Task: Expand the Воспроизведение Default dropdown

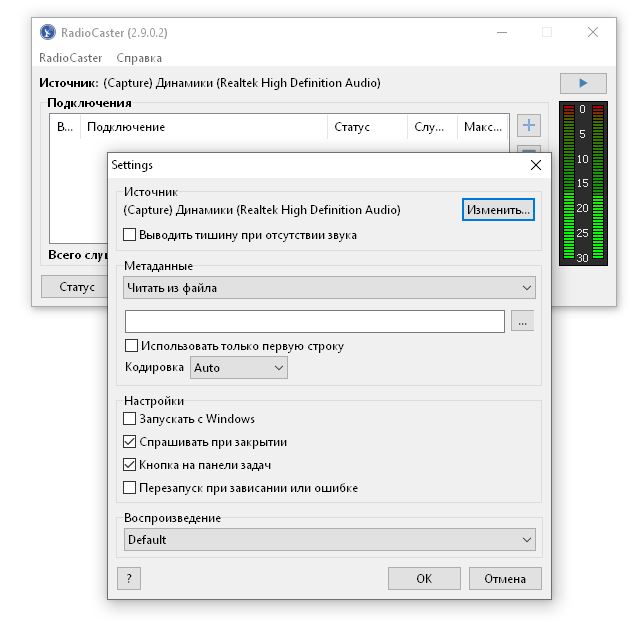Action: click(x=330, y=539)
